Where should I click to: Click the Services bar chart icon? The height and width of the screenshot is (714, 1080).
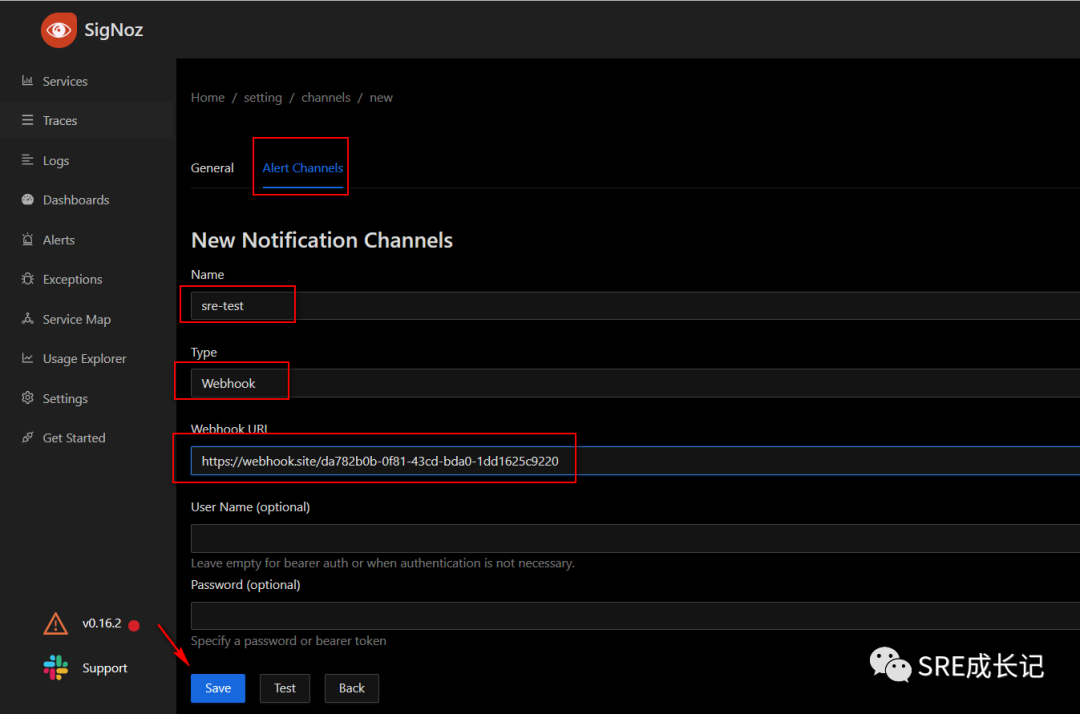[28, 81]
